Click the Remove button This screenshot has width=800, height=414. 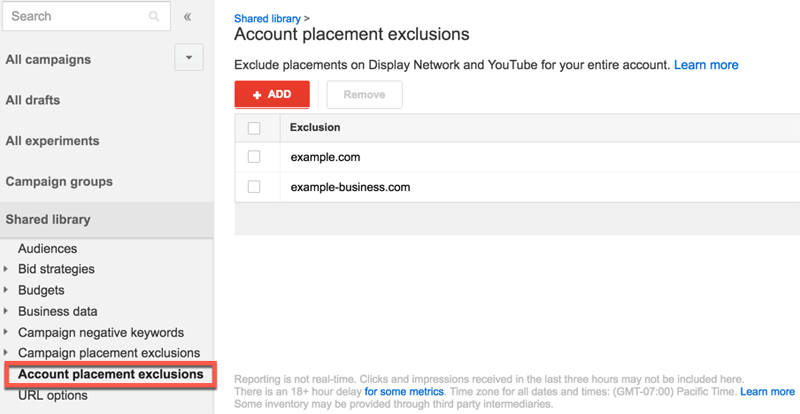(x=364, y=95)
